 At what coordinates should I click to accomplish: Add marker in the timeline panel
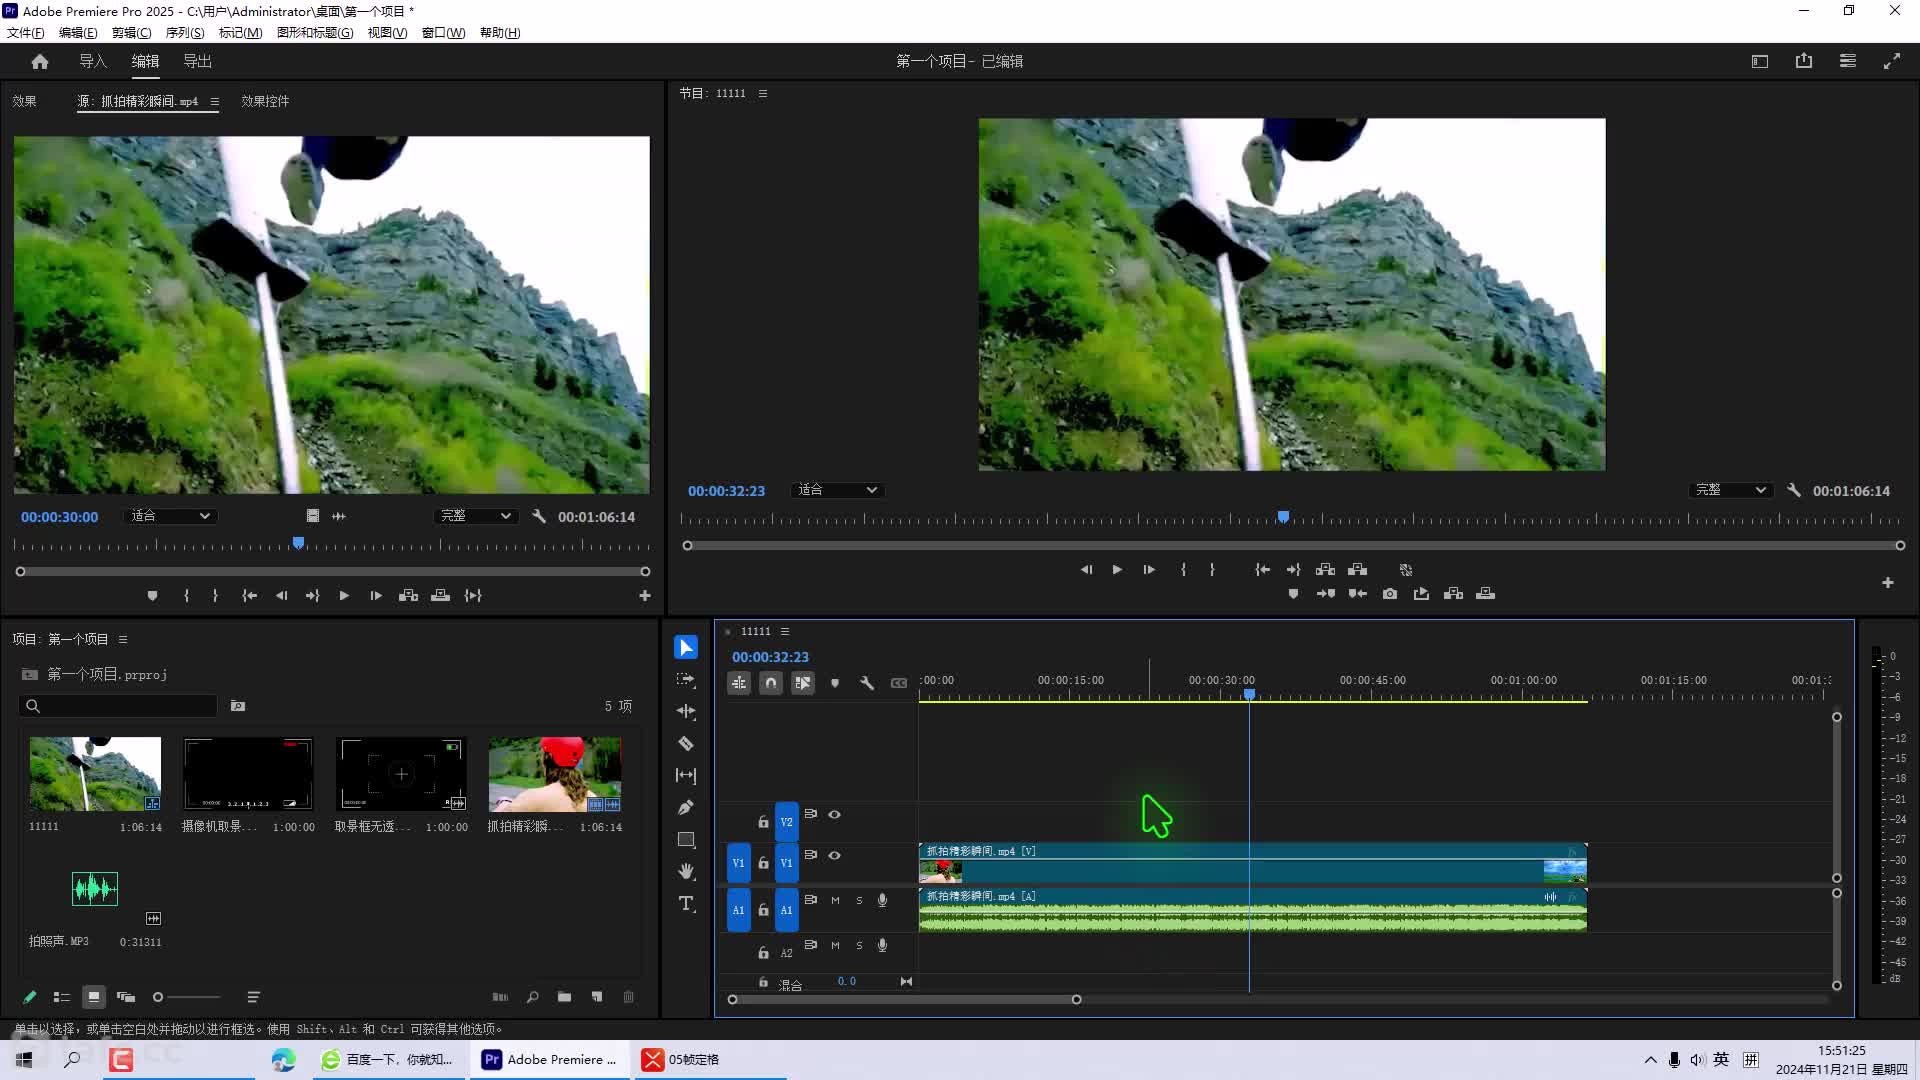pyautogui.click(x=835, y=683)
